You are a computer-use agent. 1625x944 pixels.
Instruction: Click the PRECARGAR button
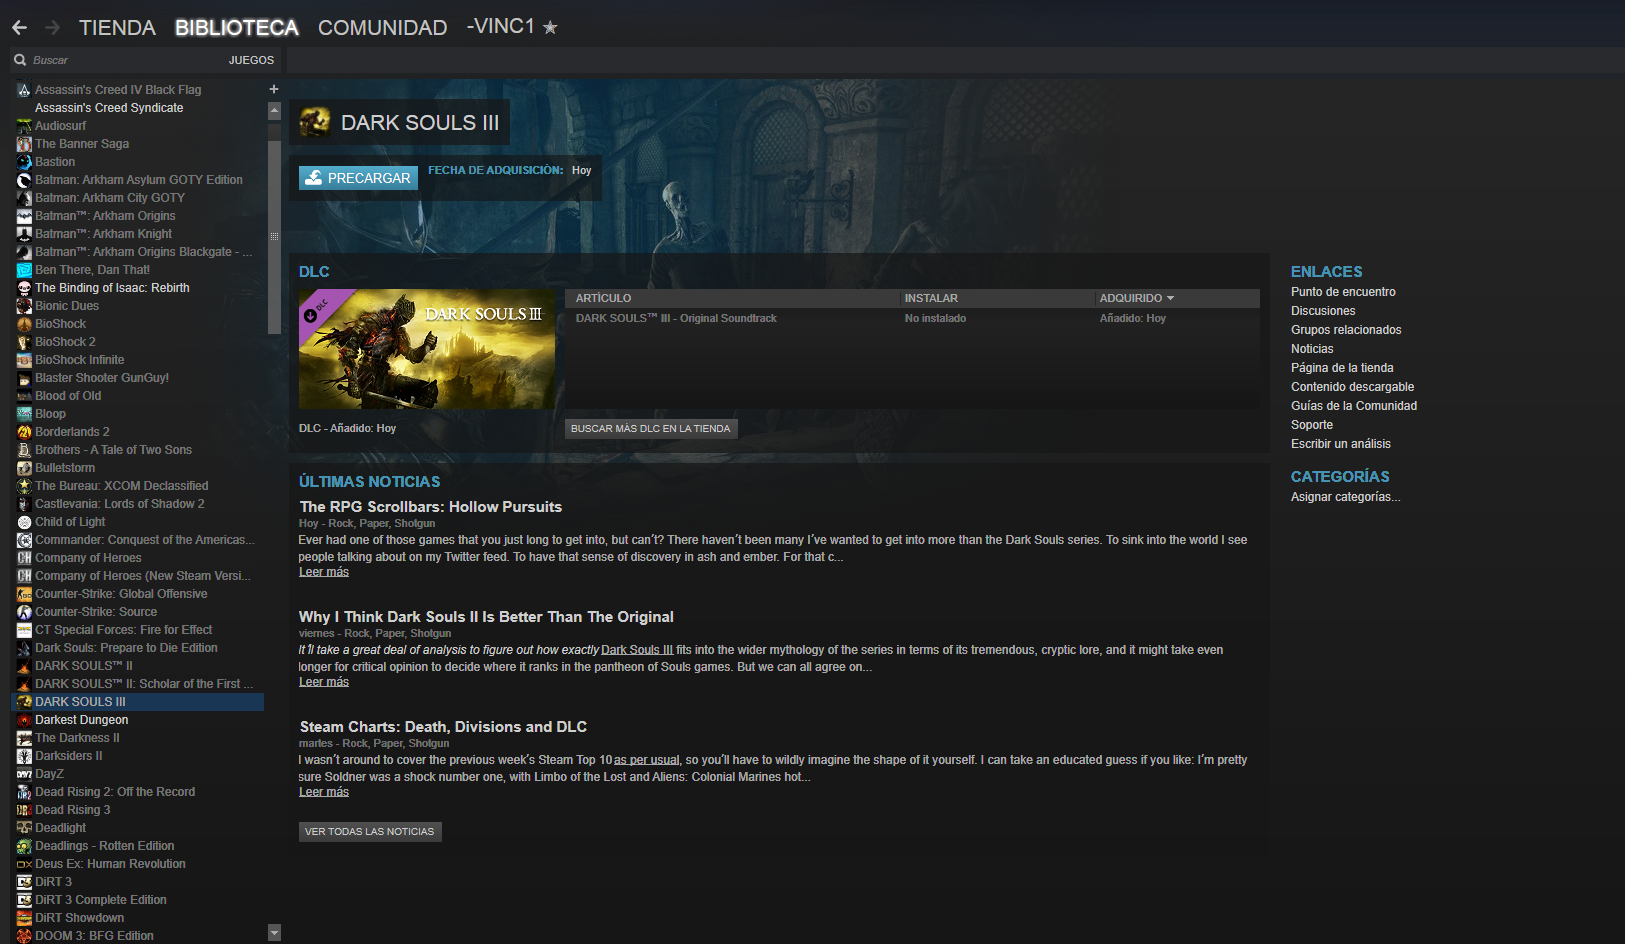(358, 178)
